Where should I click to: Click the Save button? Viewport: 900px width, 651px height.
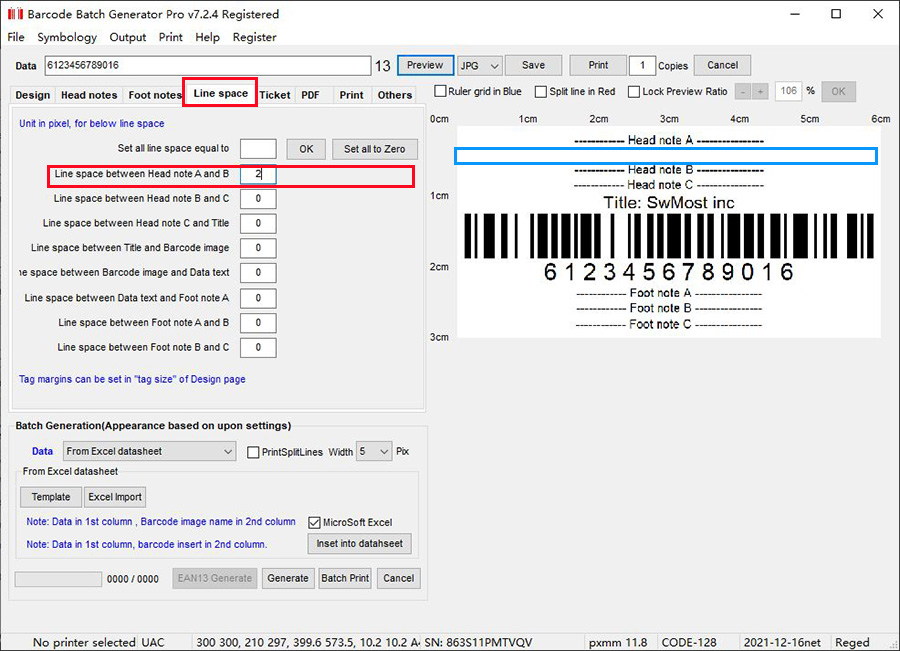[533, 65]
